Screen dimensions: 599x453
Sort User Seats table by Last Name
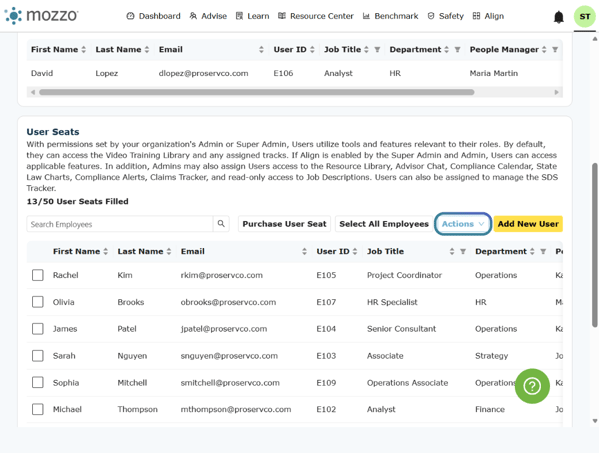tap(169, 251)
